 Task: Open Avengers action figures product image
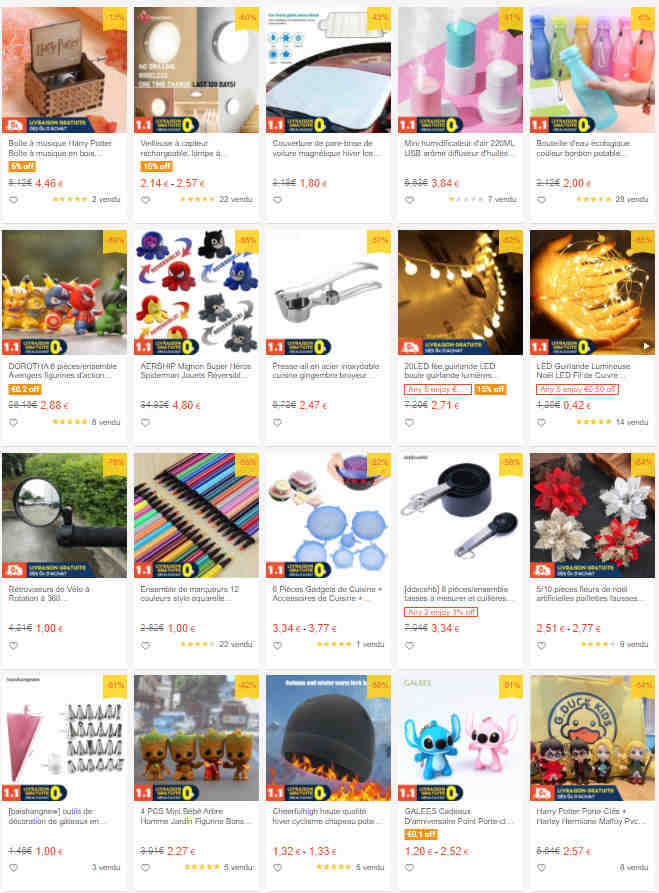(x=64, y=292)
